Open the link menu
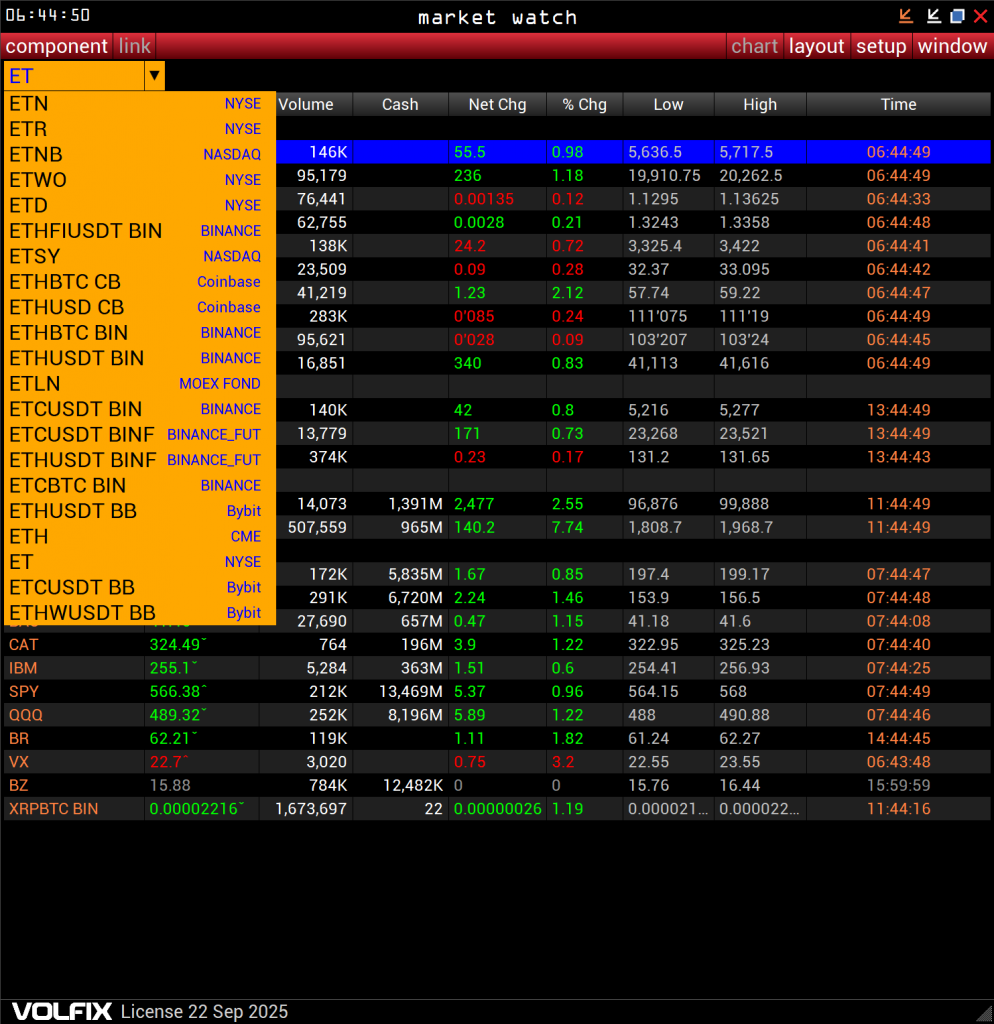This screenshot has width=994, height=1024. [135, 46]
